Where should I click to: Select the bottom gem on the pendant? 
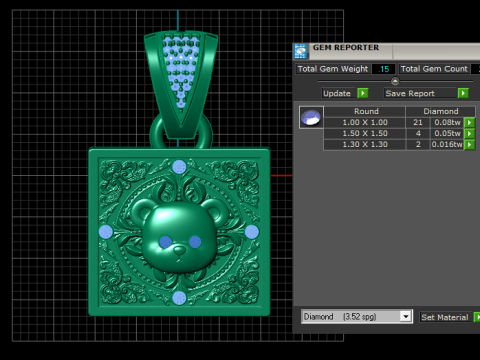click(x=179, y=298)
